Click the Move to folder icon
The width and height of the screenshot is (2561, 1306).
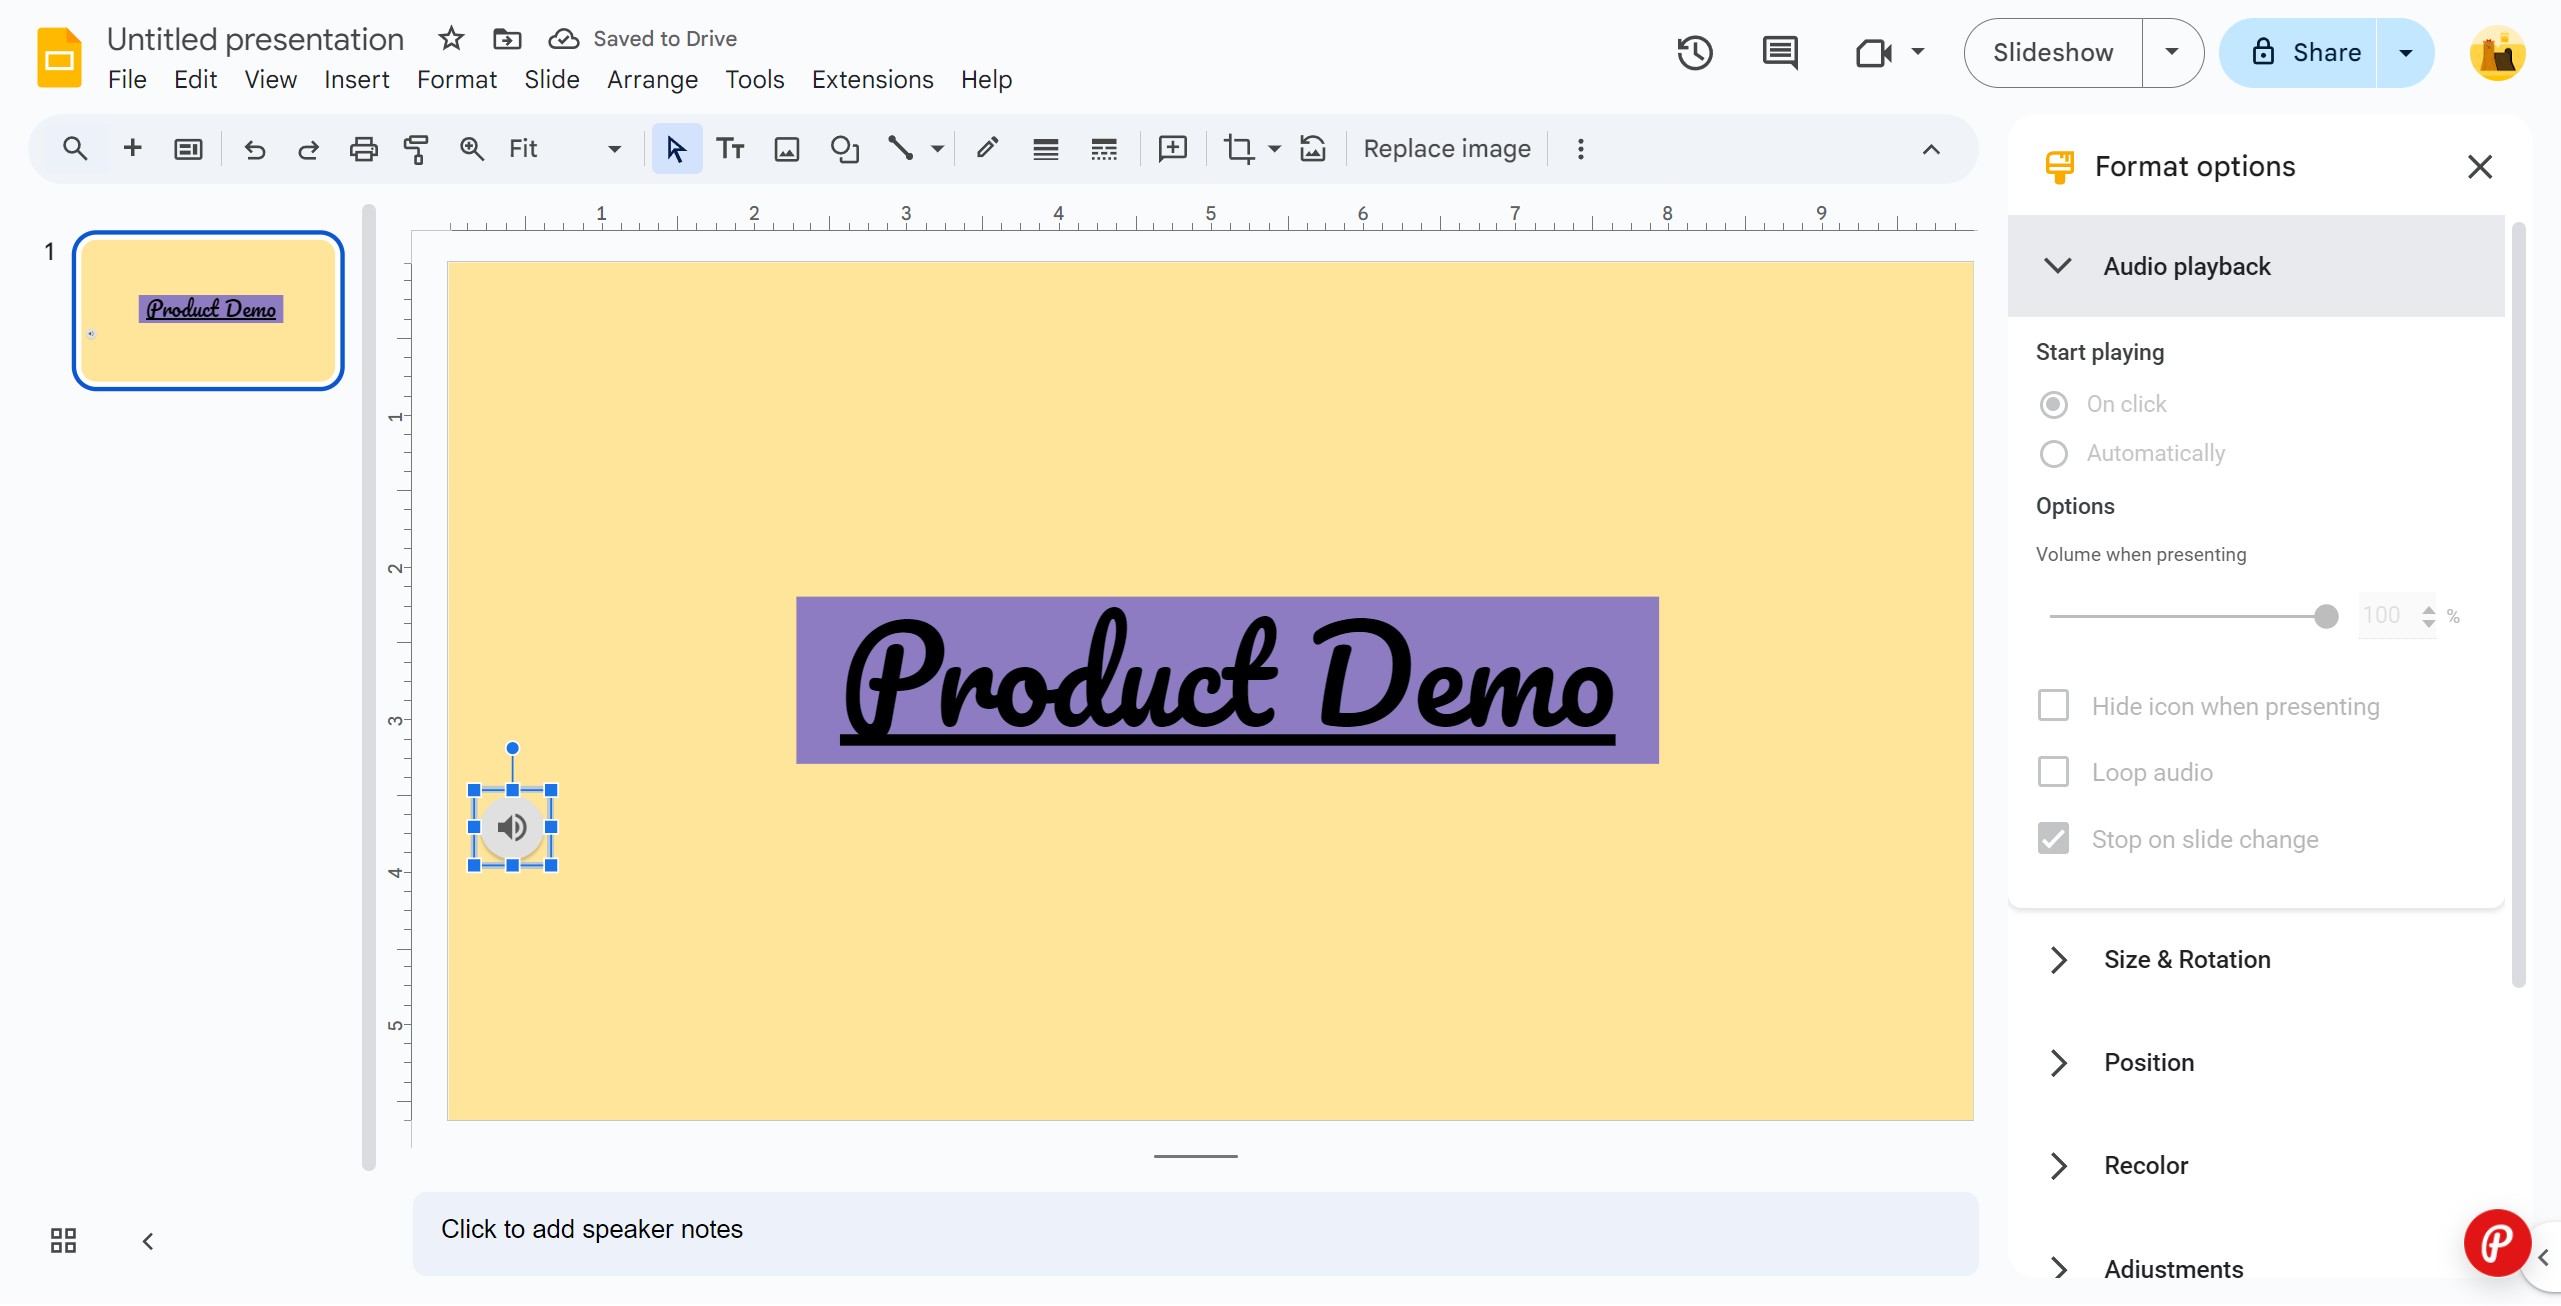click(507, 38)
